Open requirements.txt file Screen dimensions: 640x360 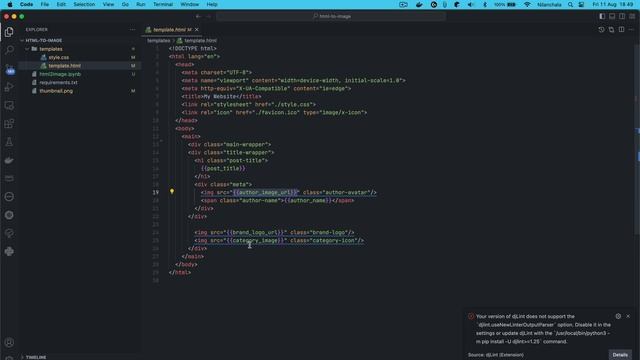pyautogui.click(x=58, y=82)
